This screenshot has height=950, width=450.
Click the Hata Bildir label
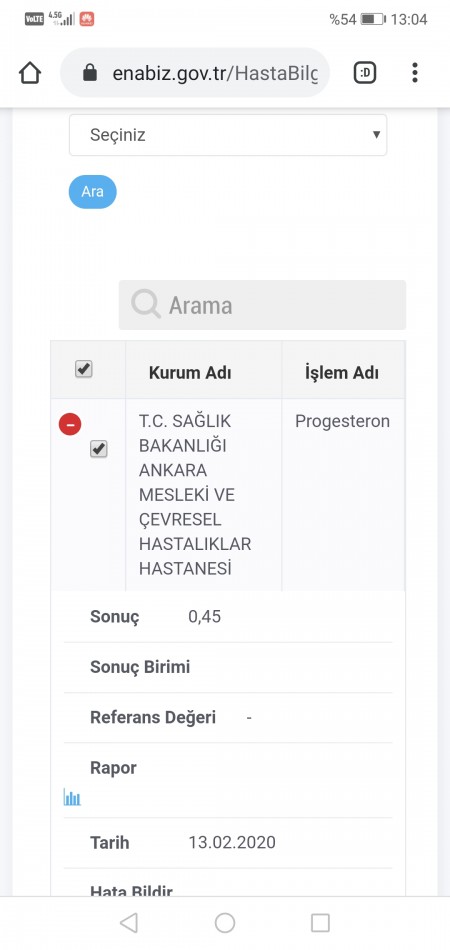(x=131, y=891)
